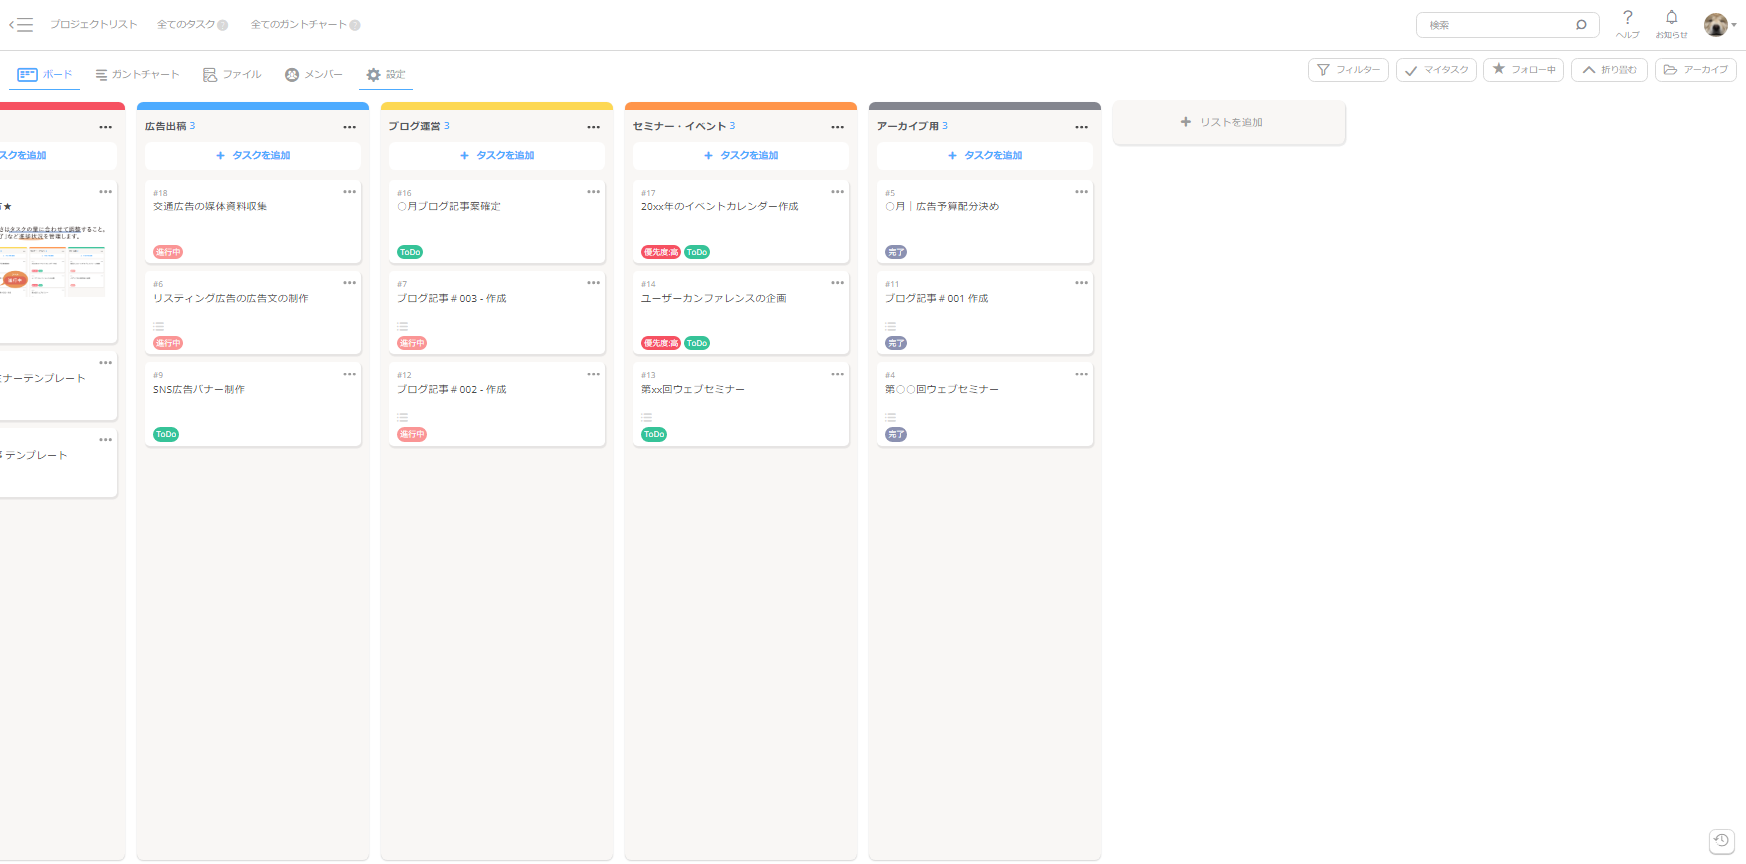This screenshot has height=864, width=1746.
Task: Click リストを追加 to add a list
Action: click(x=1229, y=122)
